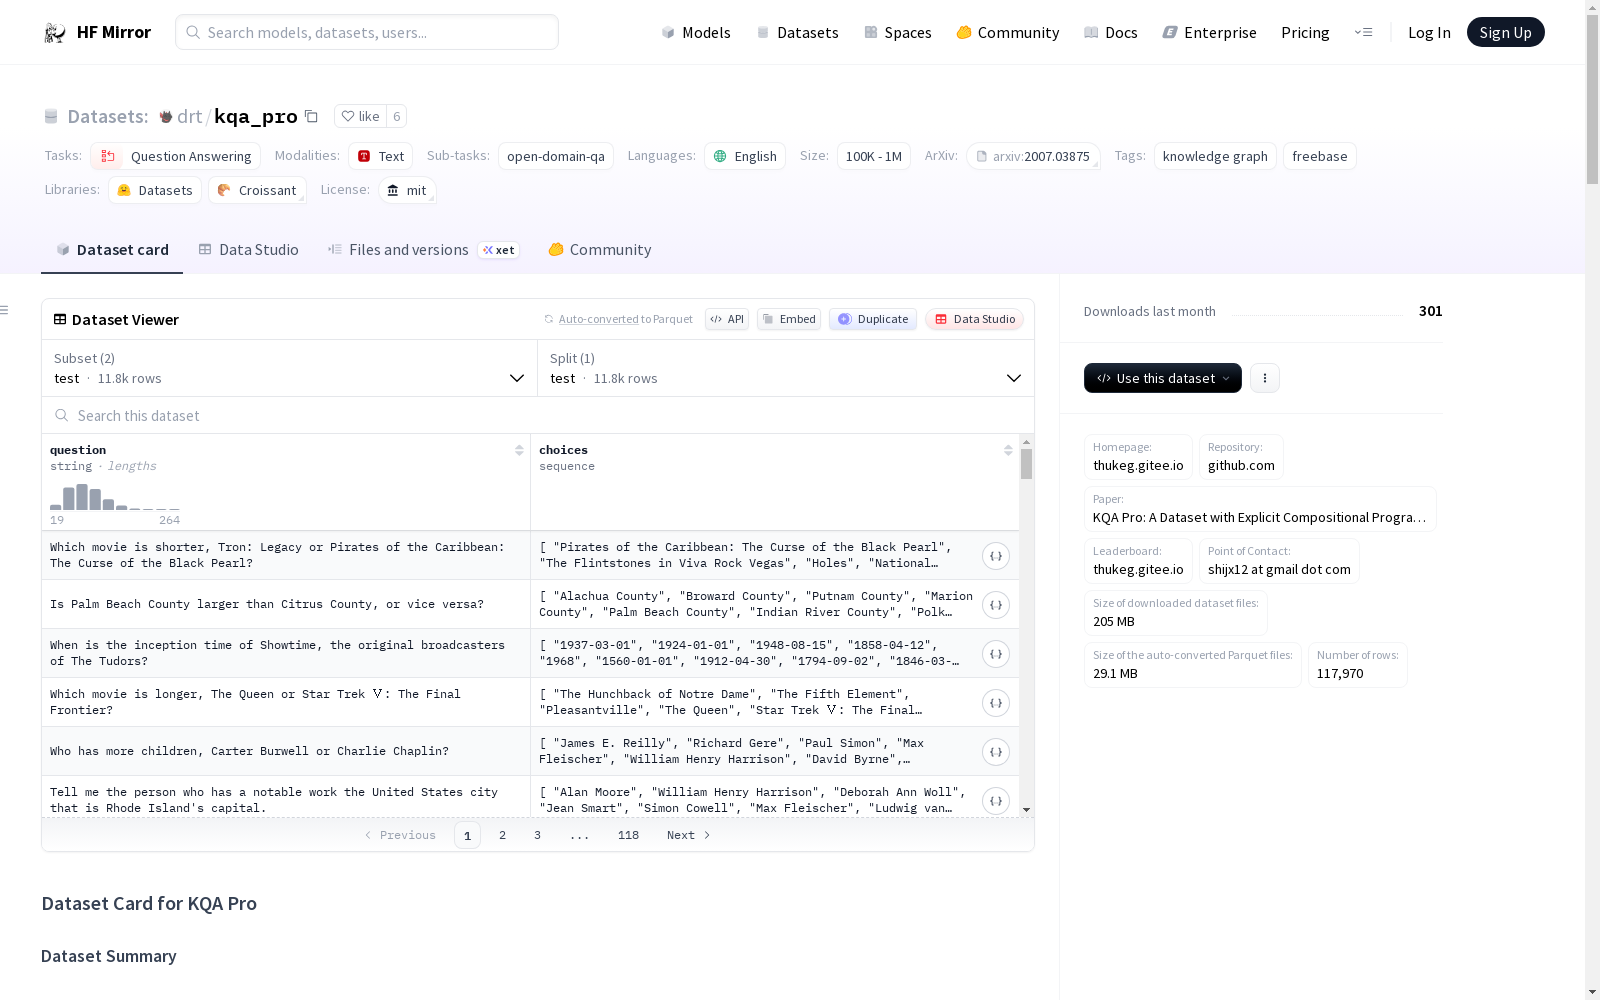This screenshot has height=1000, width=1600.
Task: Open Data Studio from viewer header
Action: (x=974, y=319)
